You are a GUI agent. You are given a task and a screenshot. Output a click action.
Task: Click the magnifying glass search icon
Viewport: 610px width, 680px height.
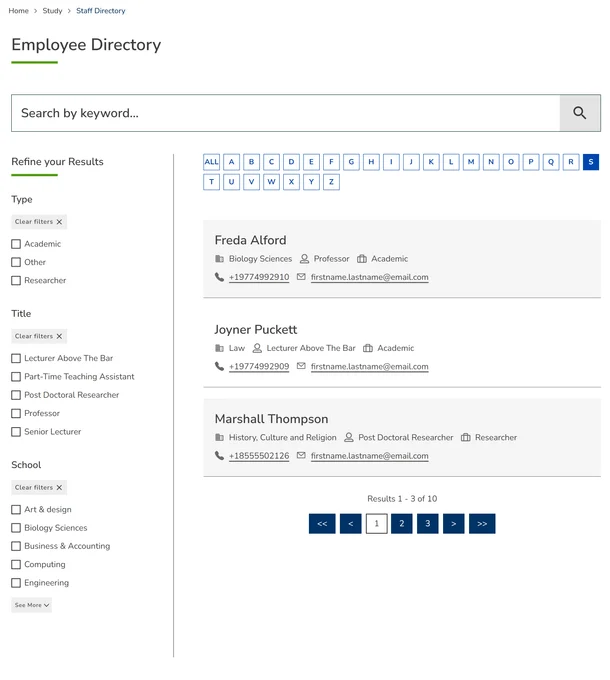point(579,113)
